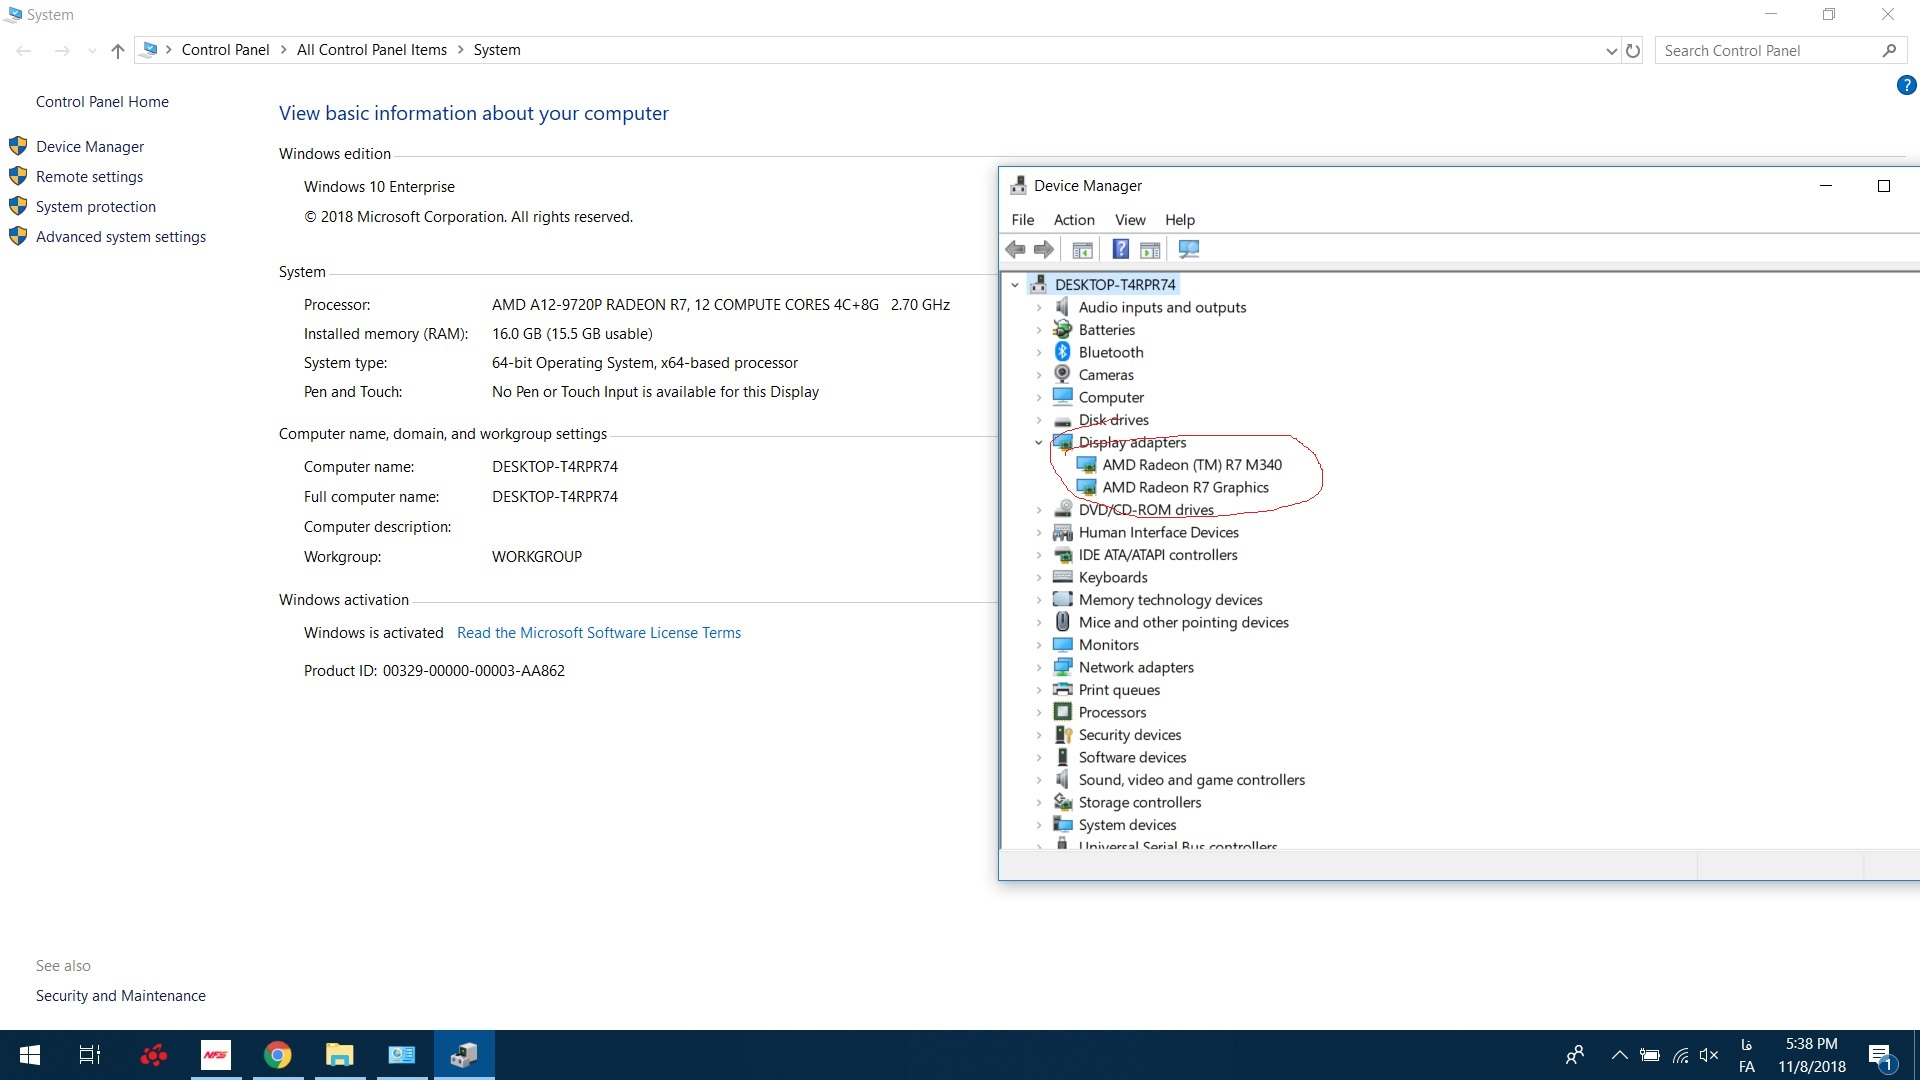Collapse the Display adapters tree node

pos(1036,442)
